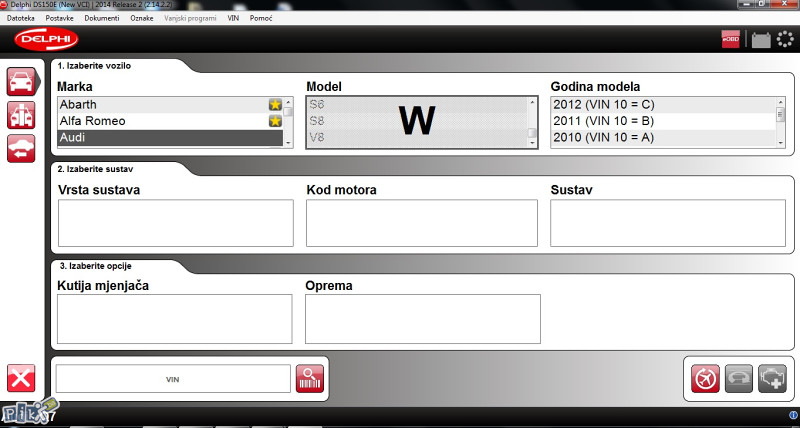Click Godina modela scroll up arrow
This screenshot has width=800, height=428.
click(781, 102)
